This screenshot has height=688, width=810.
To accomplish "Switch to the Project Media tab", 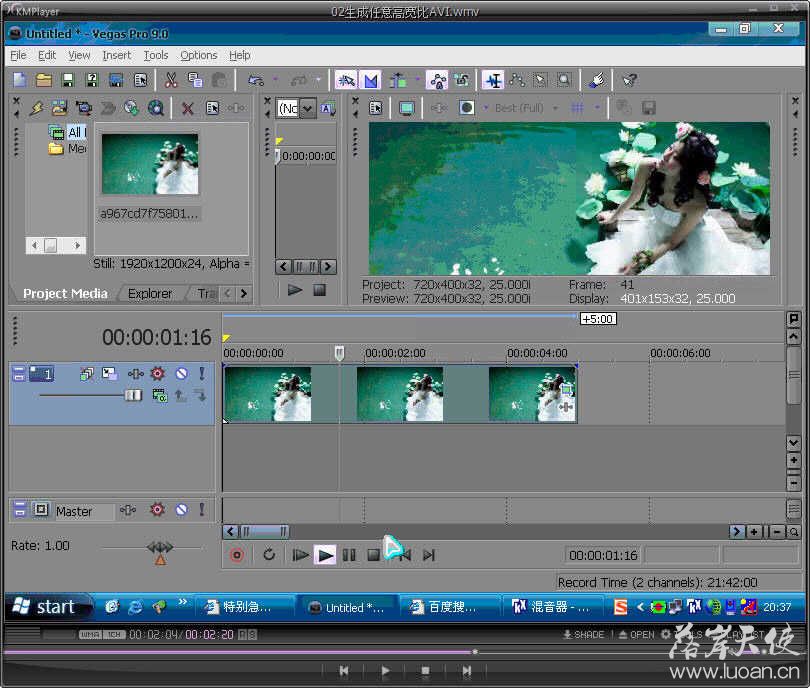I will click(65, 293).
